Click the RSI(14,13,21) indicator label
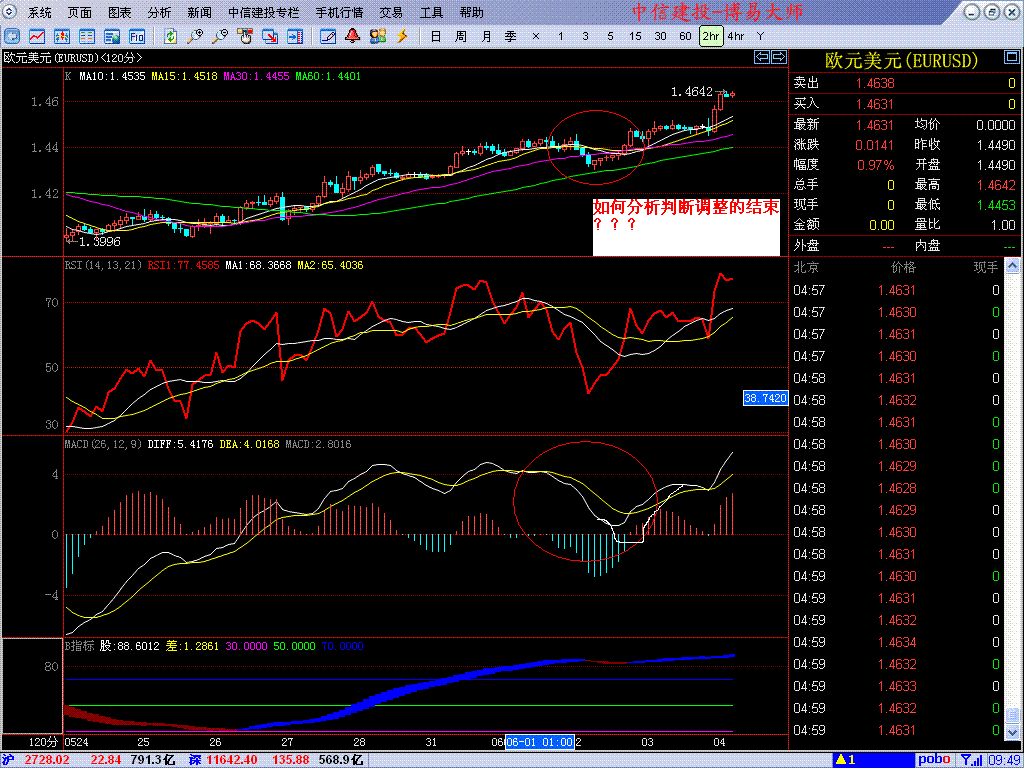Image resolution: width=1024 pixels, height=768 pixels. 103,265
